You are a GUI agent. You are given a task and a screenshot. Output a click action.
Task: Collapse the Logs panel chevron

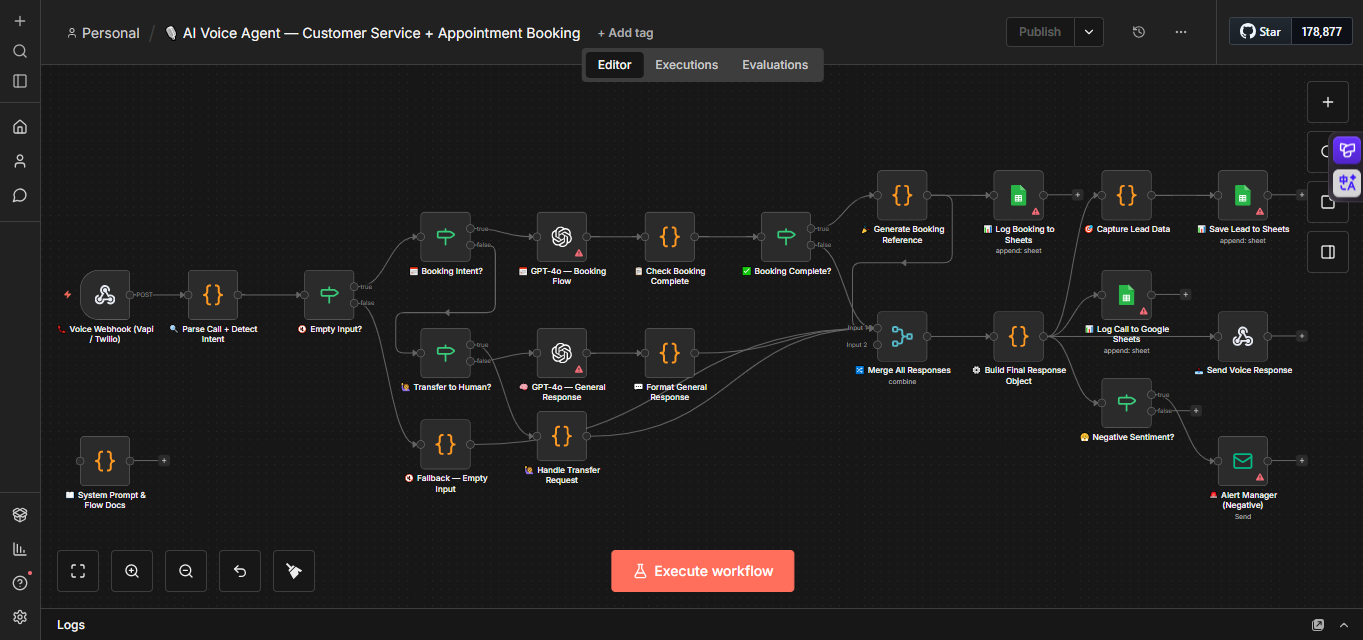tap(1343, 625)
